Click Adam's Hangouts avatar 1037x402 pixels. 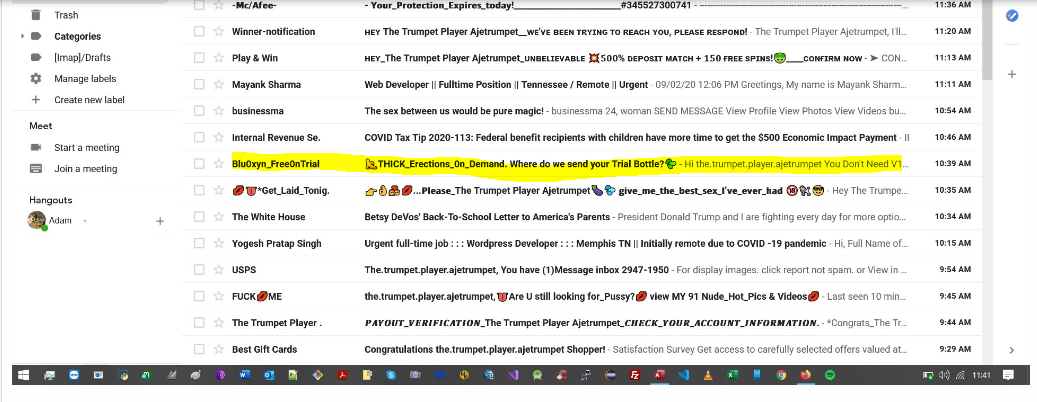[36, 220]
